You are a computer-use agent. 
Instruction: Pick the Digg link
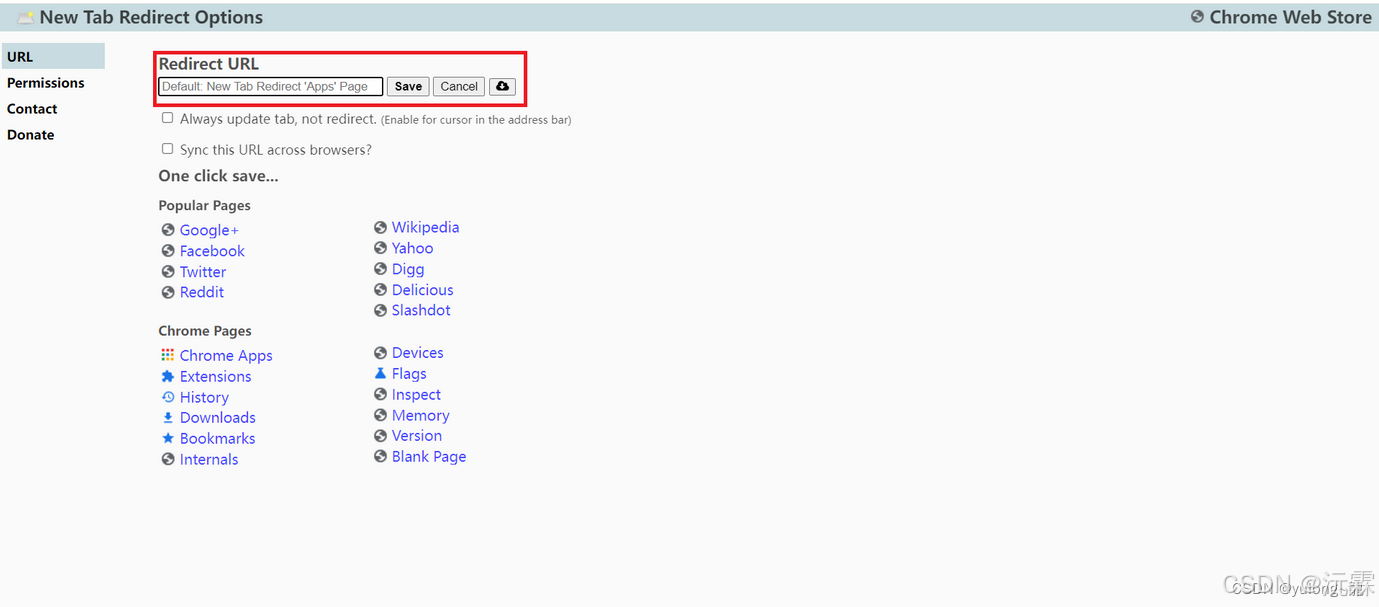tap(408, 269)
